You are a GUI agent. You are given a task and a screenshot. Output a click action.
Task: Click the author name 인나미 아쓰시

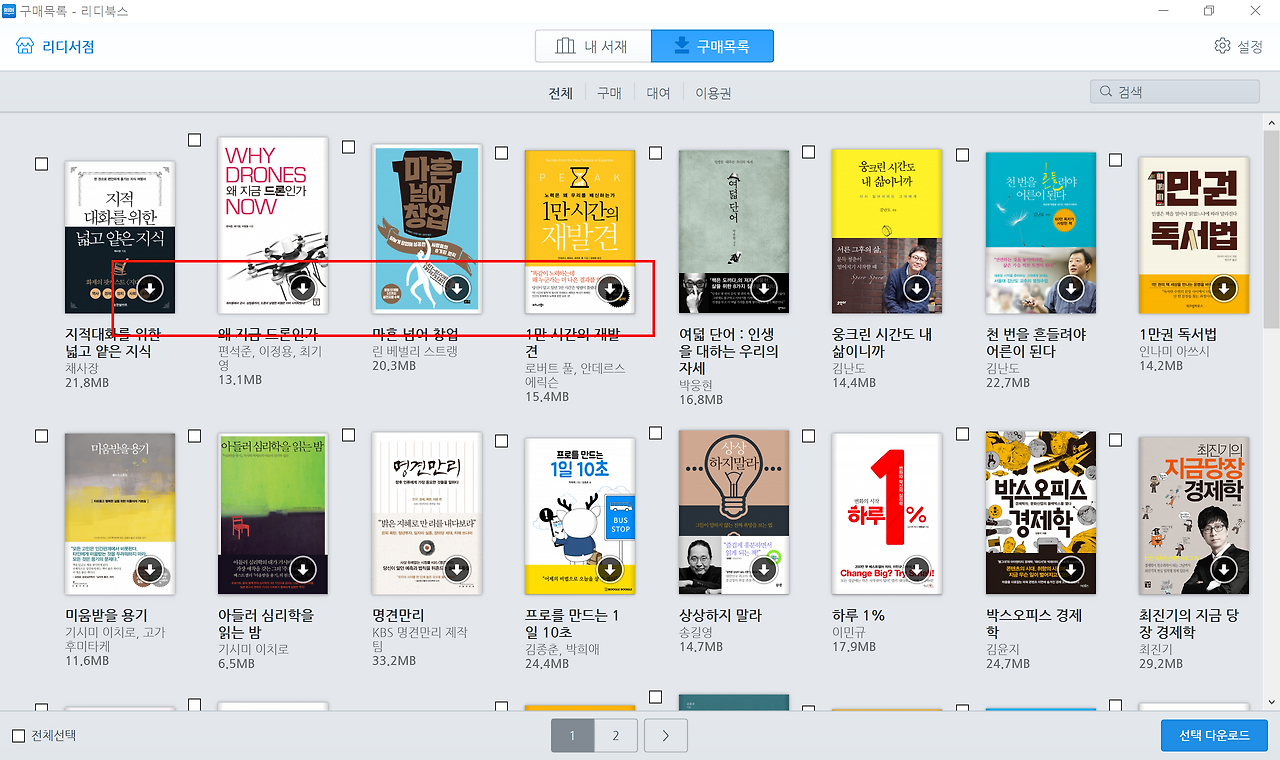click(x=1174, y=351)
